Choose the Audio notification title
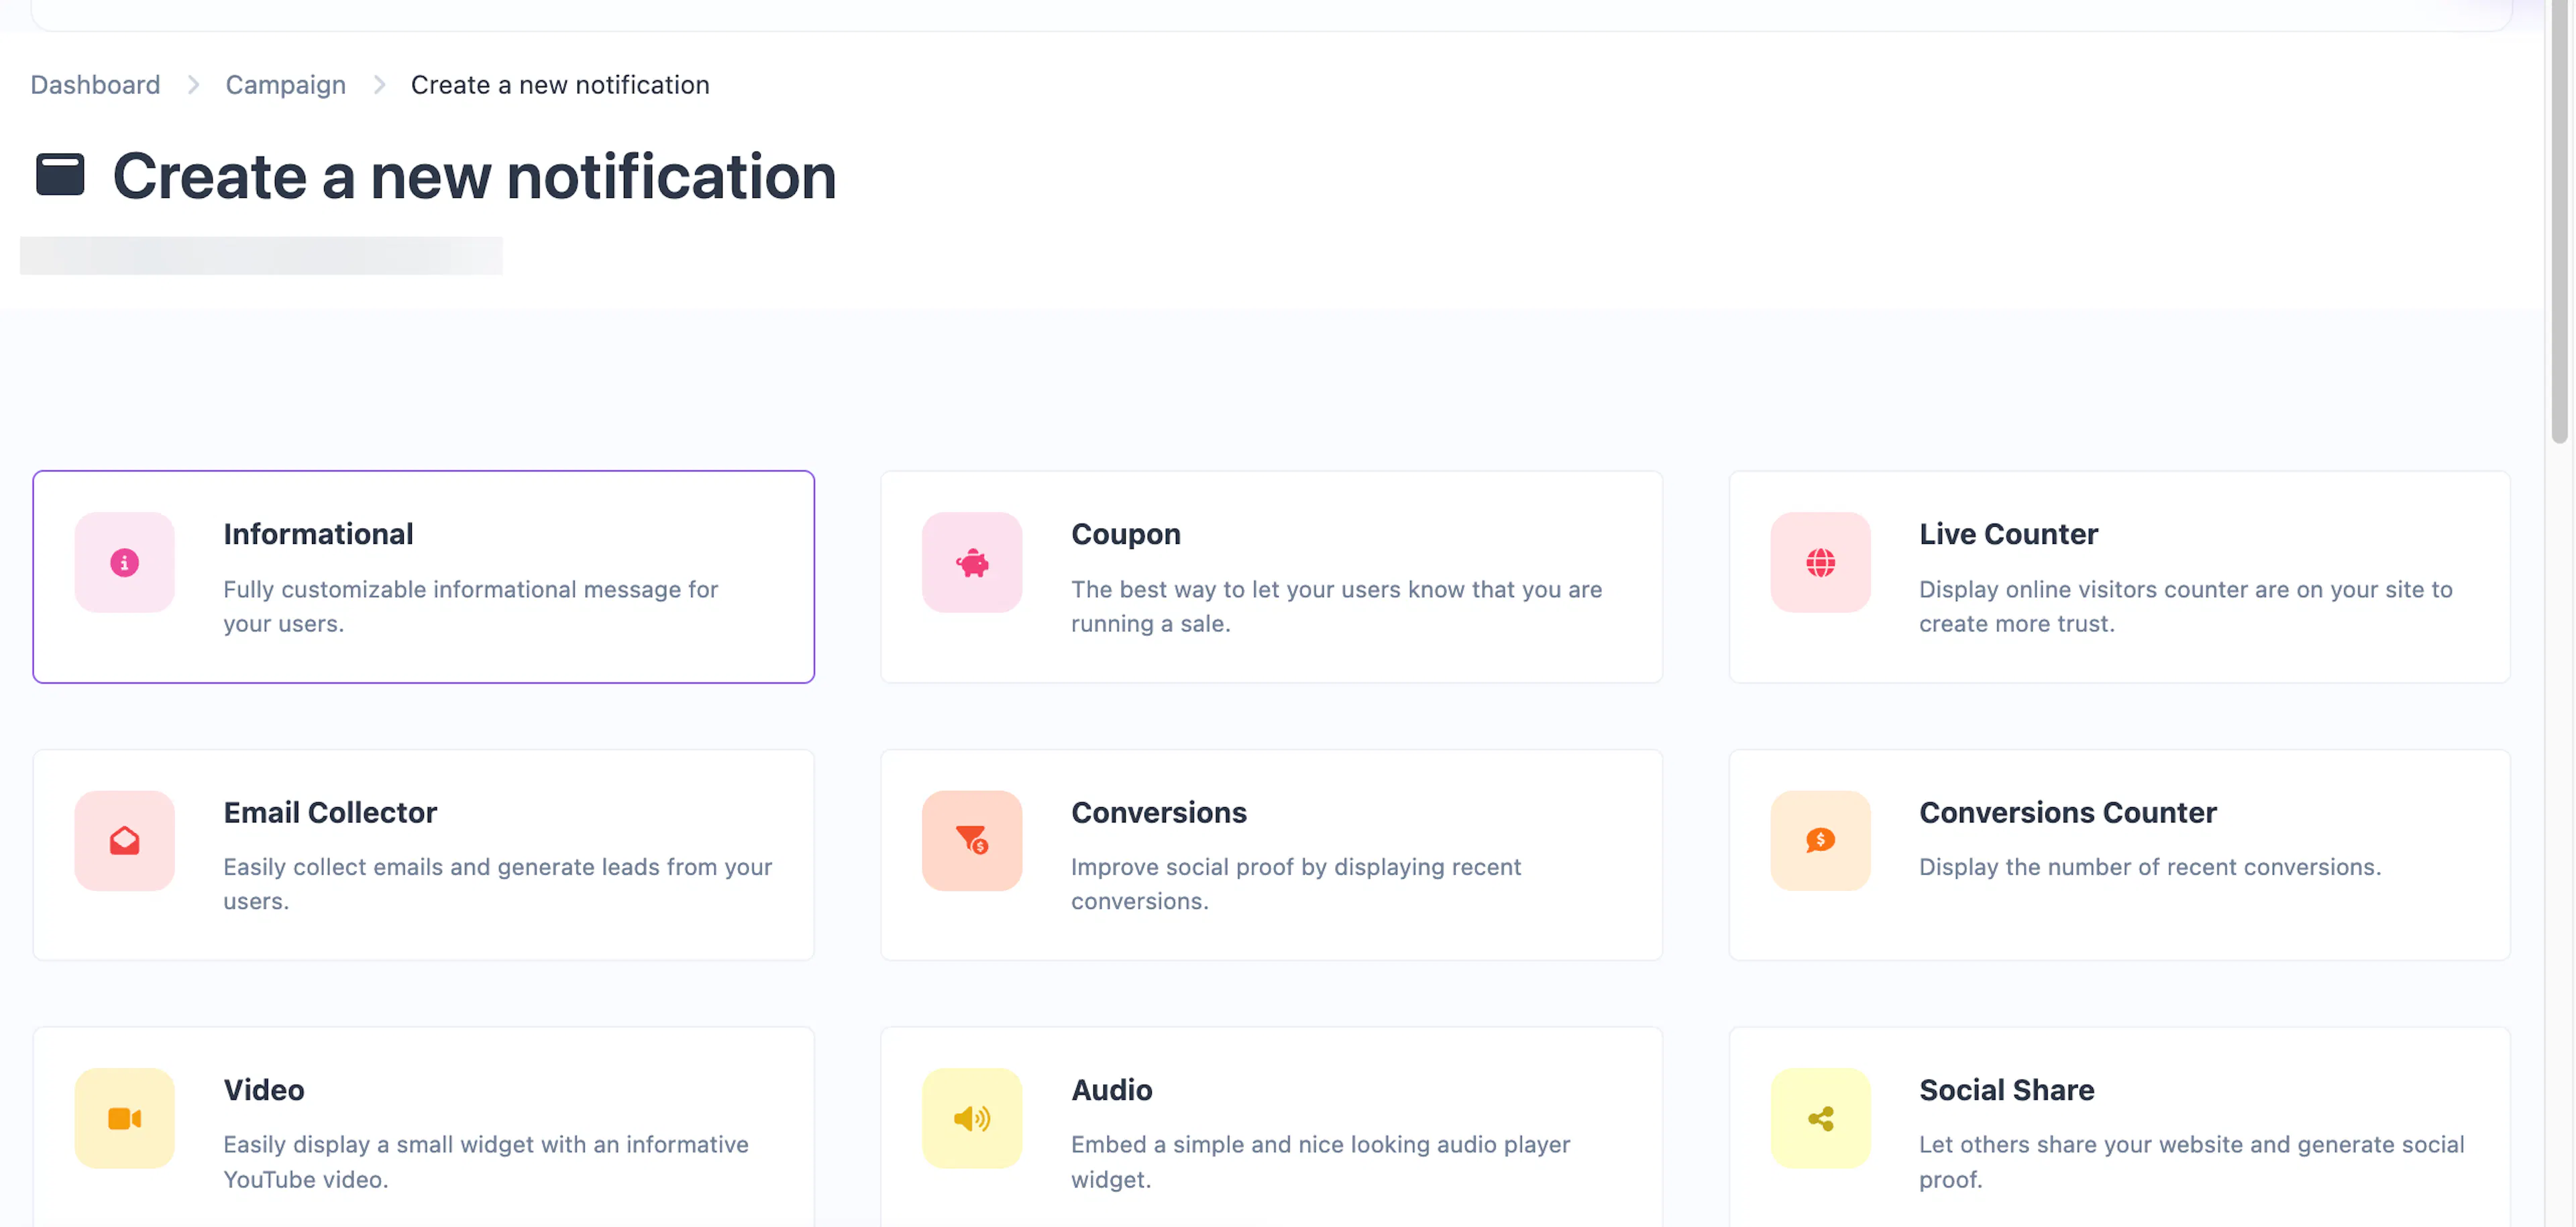Image resolution: width=2576 pixels, height=1227 pixels. coord(1112,1090)
